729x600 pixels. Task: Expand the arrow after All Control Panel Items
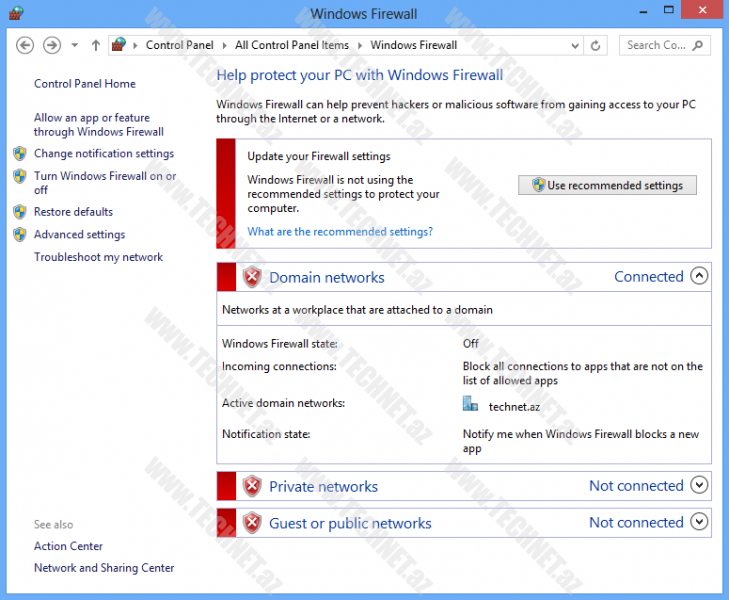tap(359, 46)
